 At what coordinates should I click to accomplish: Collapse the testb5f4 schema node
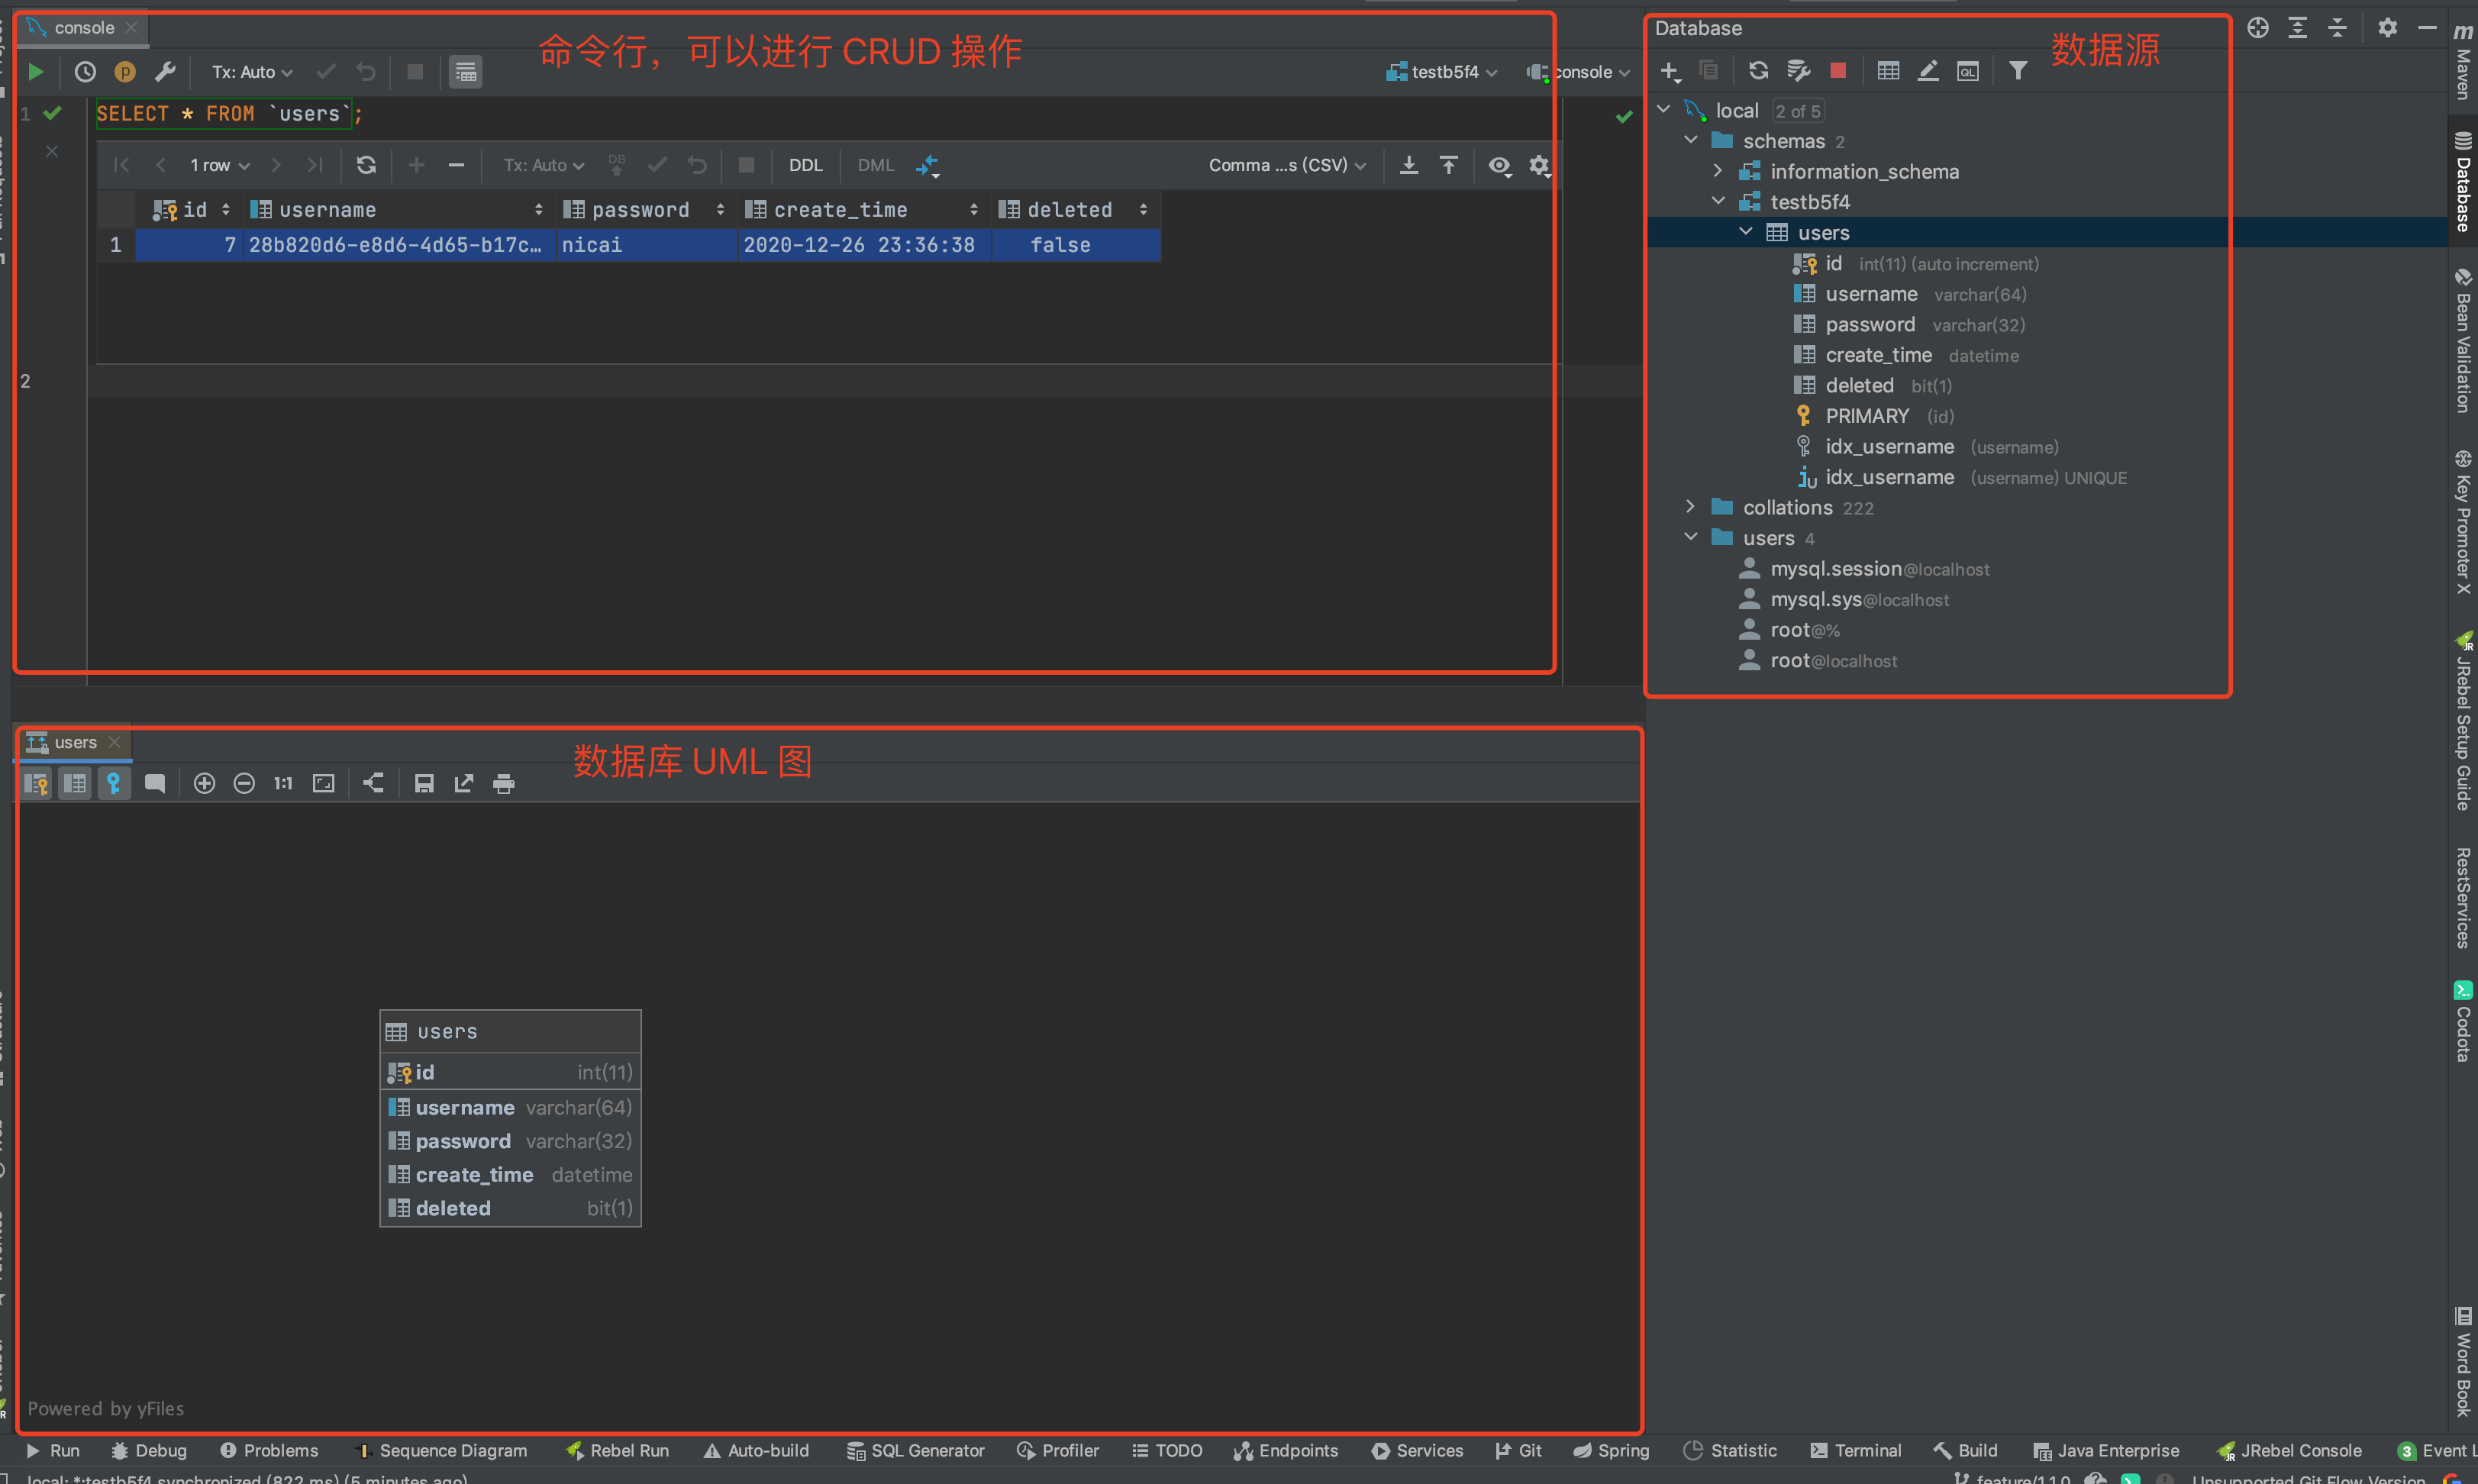click(x=1718, y=202)
